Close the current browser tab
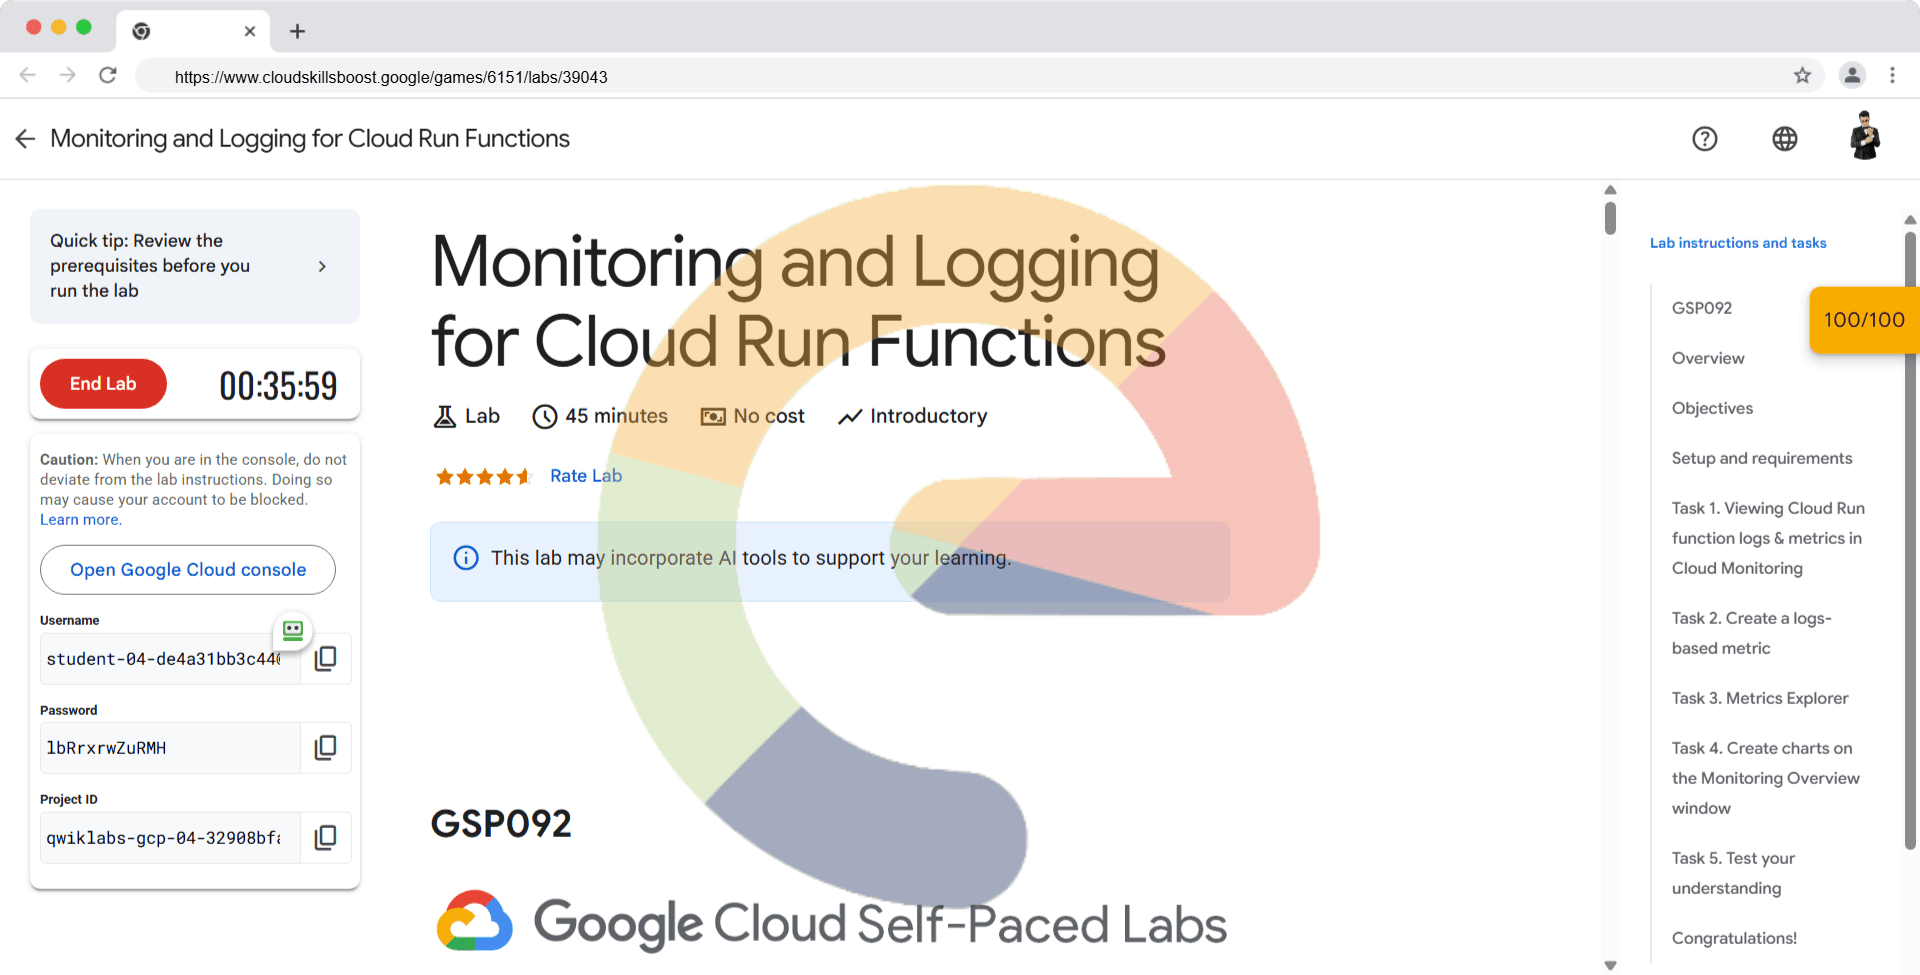 tap(250, 31)
